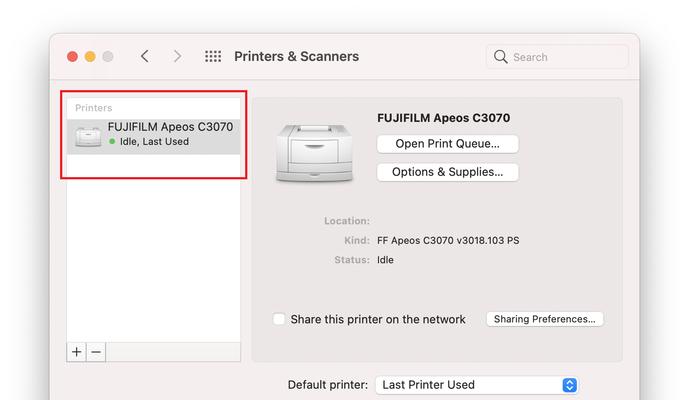Screen dimensions: 689x400
Task: Click the yellow minimize window button
Action: coord(90,57)
